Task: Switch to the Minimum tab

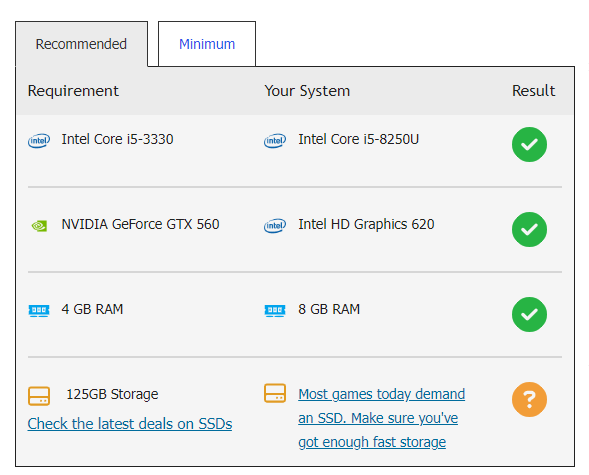Action: (x=207, y=44)
